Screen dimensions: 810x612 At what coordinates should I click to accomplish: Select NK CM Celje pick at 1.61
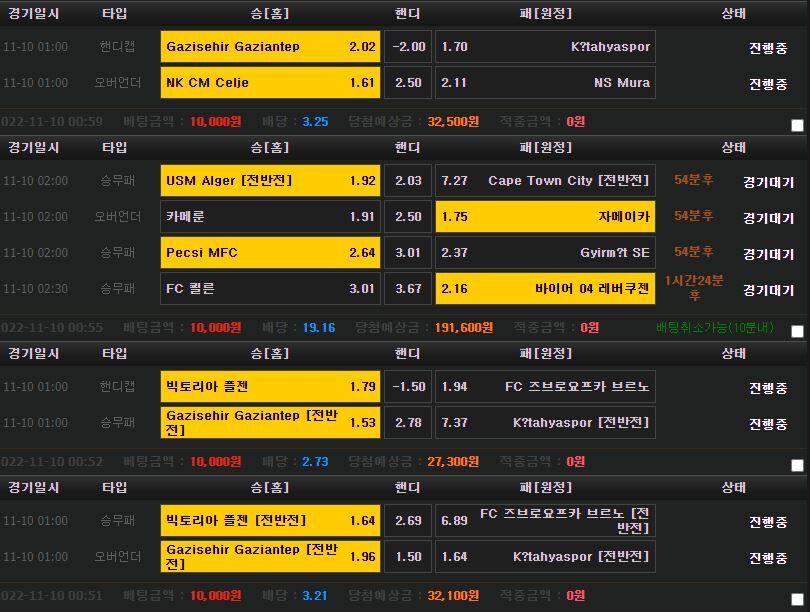click(270, 83)
